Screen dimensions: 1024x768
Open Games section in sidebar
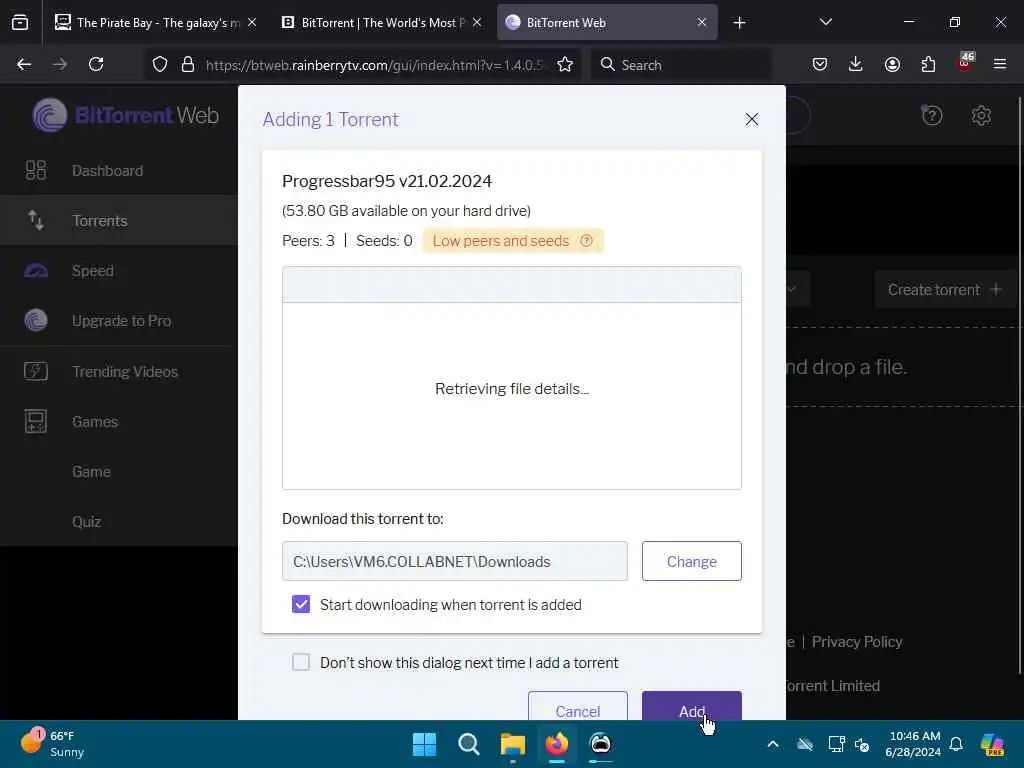point(95,422)
